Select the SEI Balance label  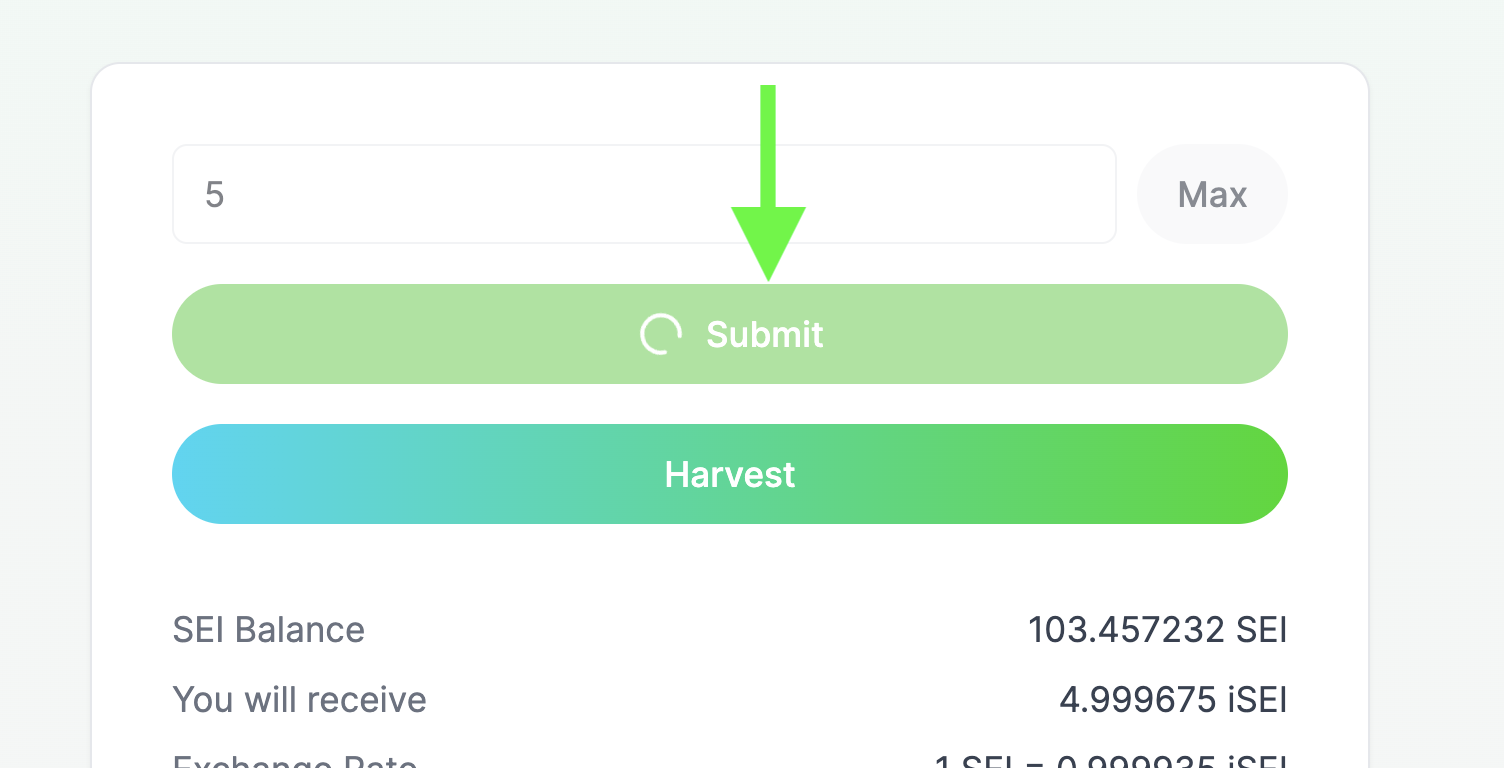click(269, 630)
